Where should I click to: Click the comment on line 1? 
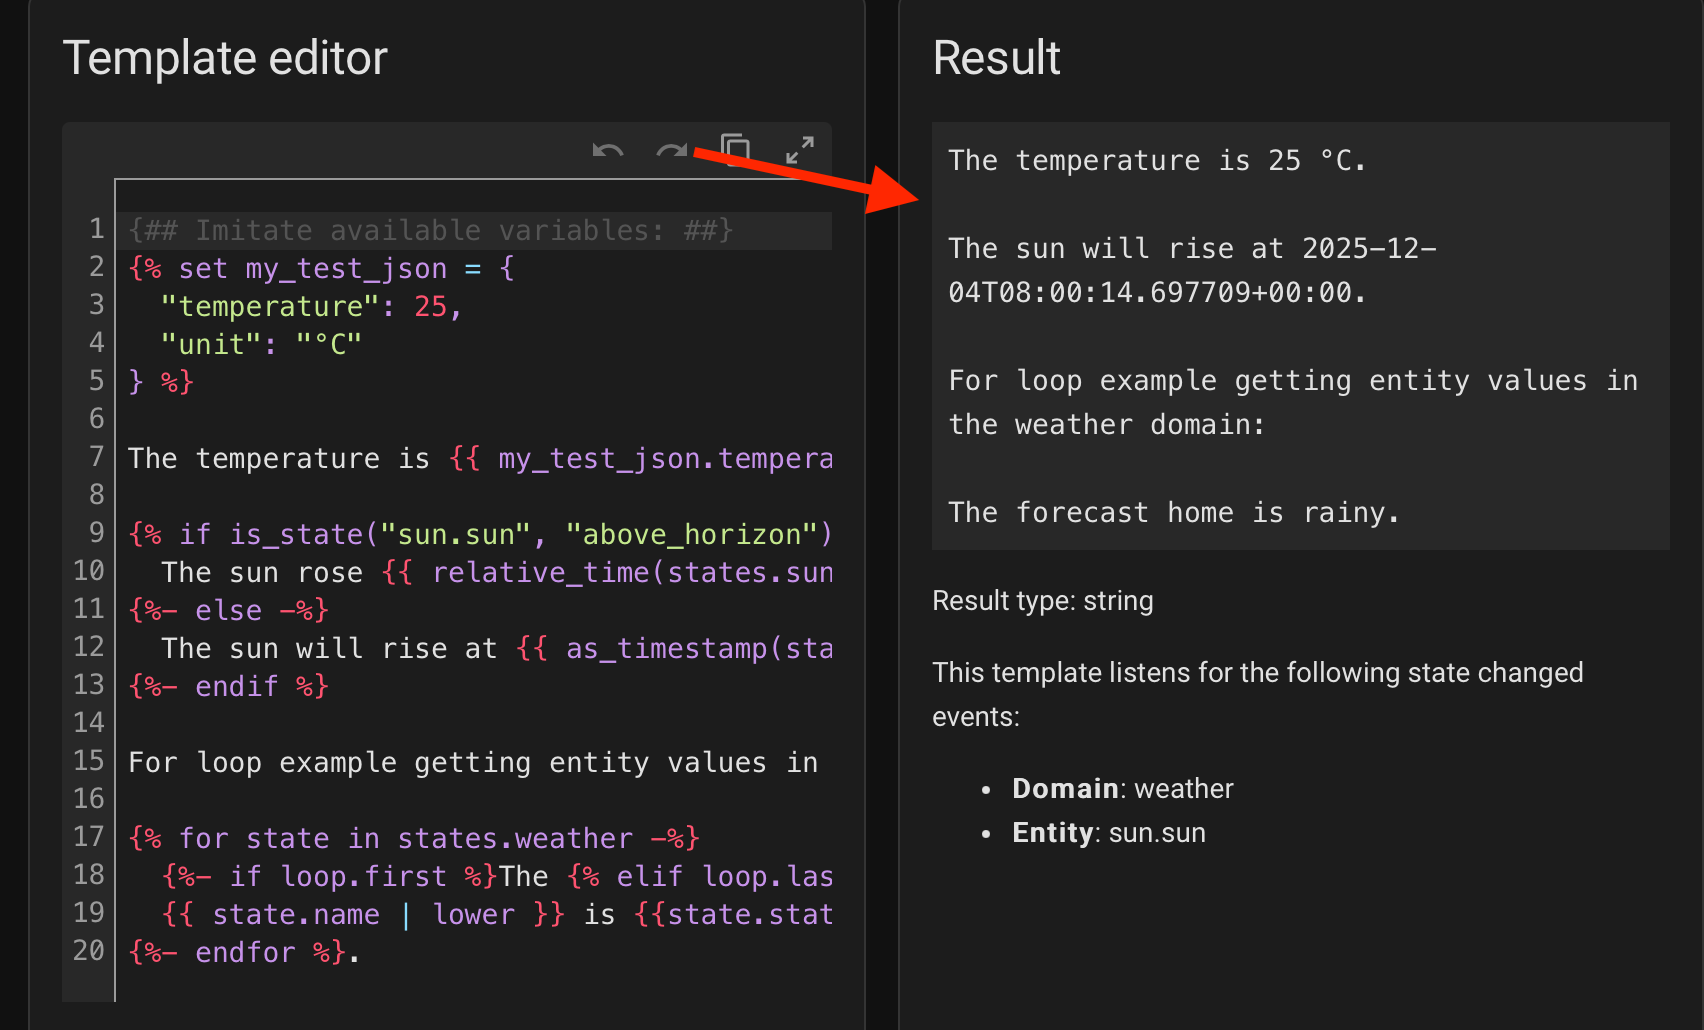click(x=430, y=231)
